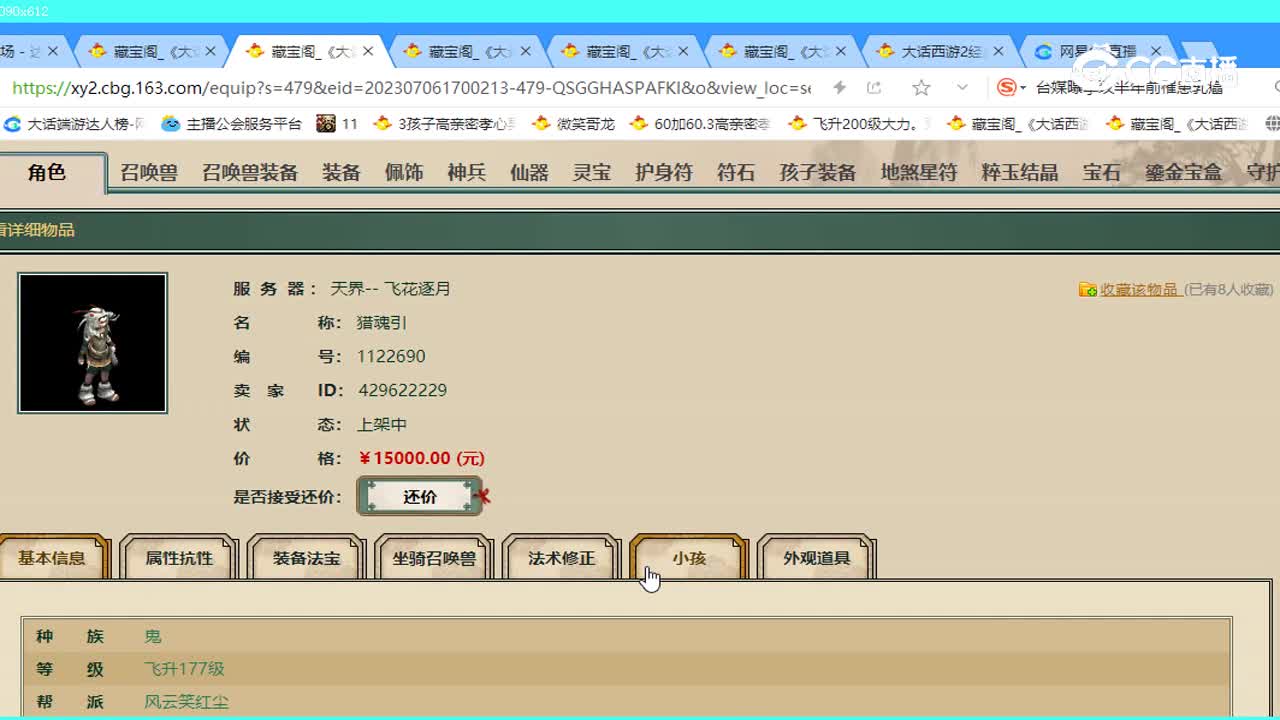The image size is (1280, 720).
Task: Switch to the 大话西游2经 browser tab
Action: (938, 51)
